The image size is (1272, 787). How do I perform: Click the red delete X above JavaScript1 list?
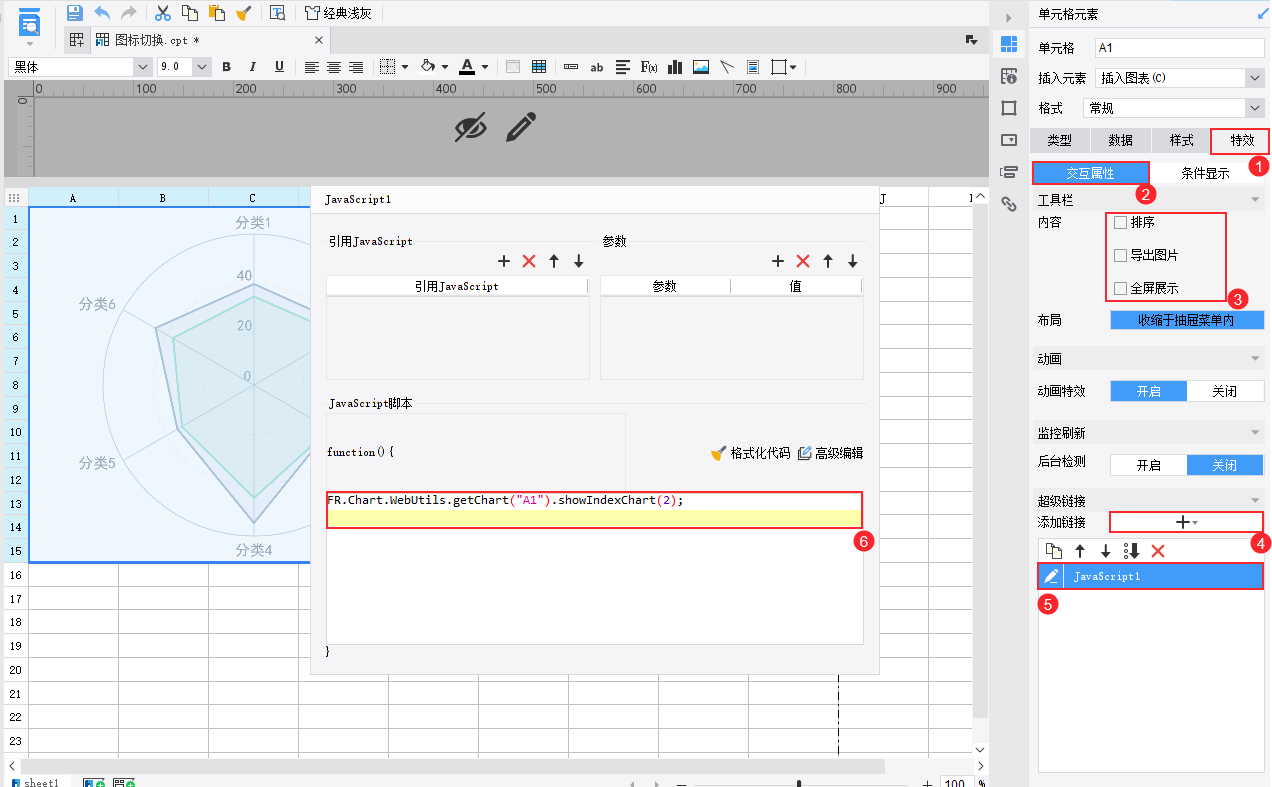pyautogui.click(x=1158, y=551)
